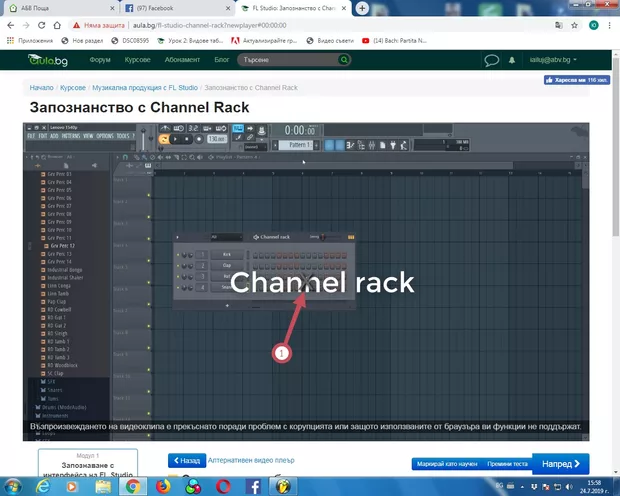The width and height of the screenshot is (620, 496).
Task: Open the PATTERNS menu in FL Studio
Action: (x=70, y=136)
